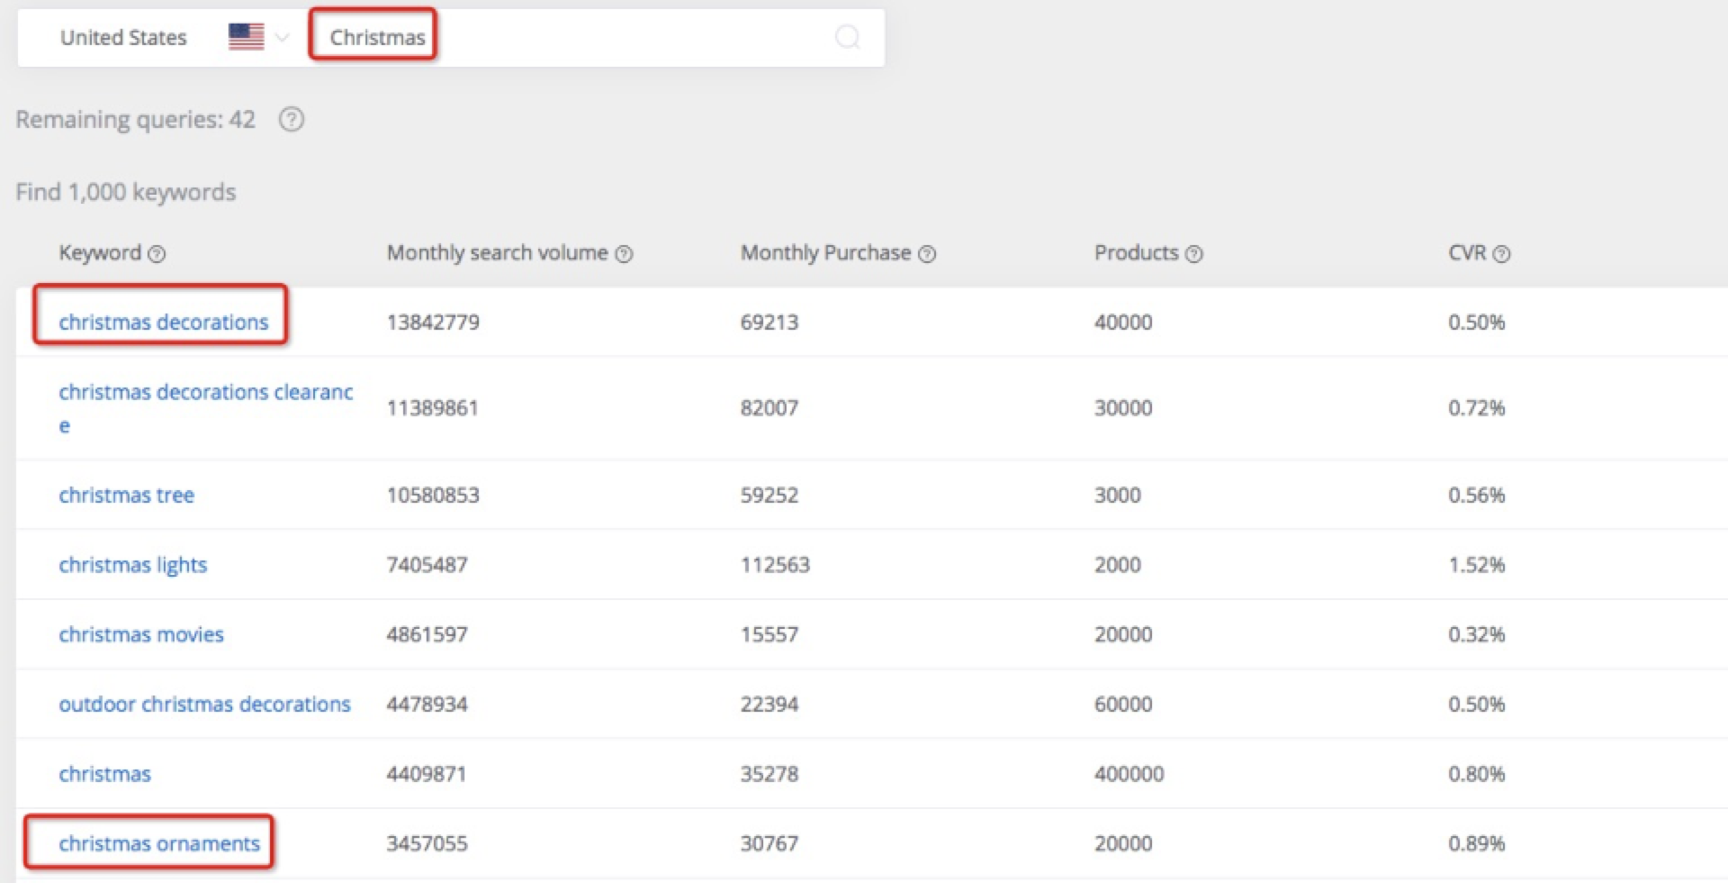The width and height of the screenshot is (1728, 883).
Task: Click the Monthly Purchase column header
Action: click(x=826, y=253)
